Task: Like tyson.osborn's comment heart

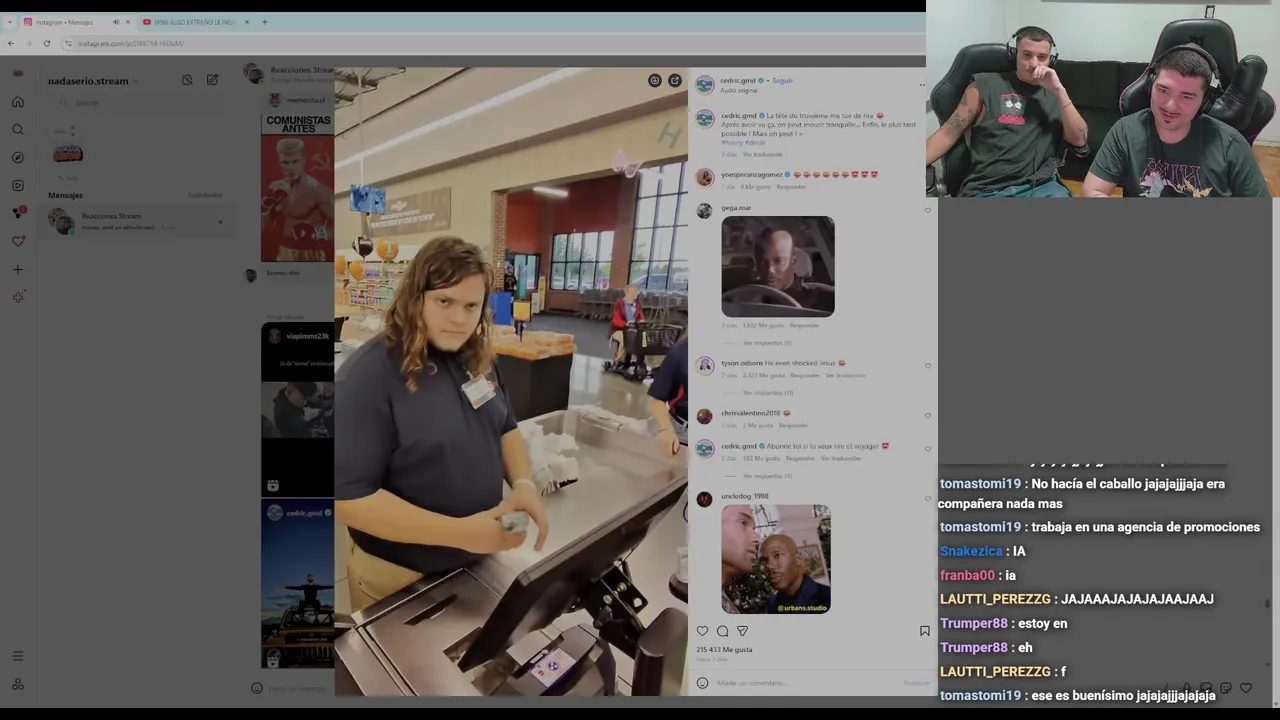Action: (x=928, y=366)
